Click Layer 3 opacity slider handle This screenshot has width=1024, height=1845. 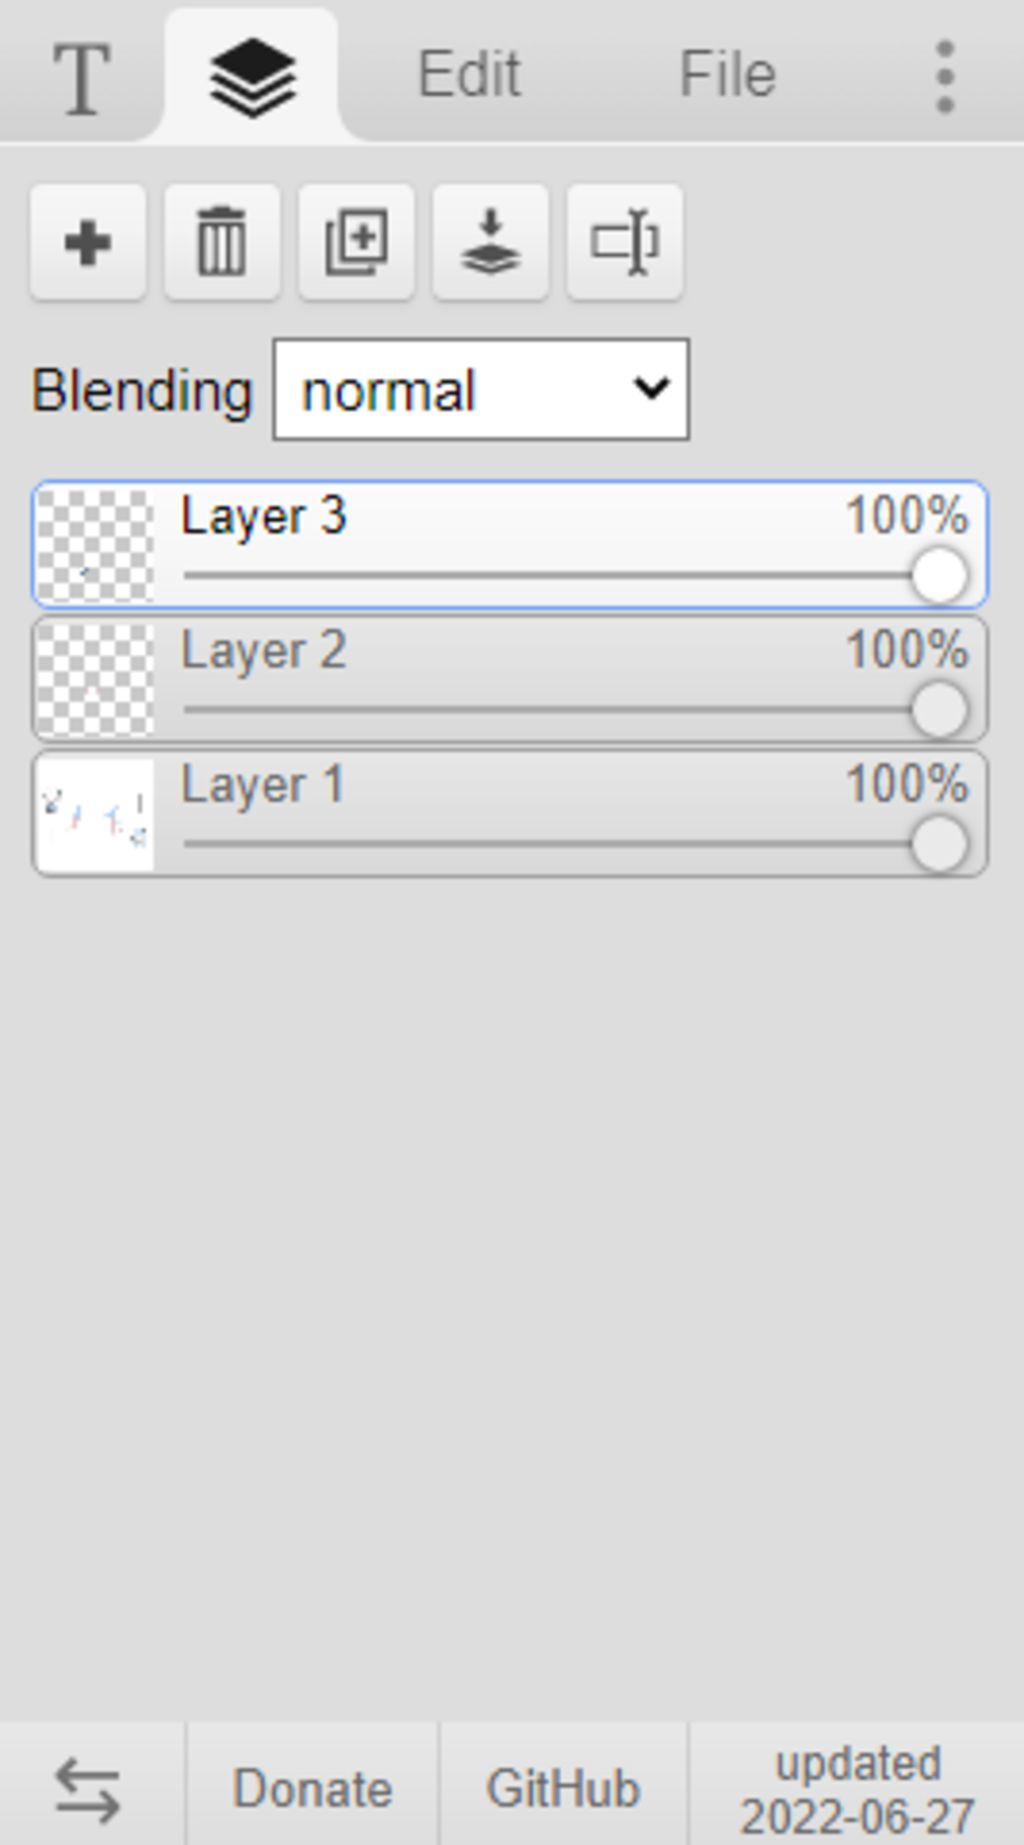coord(939,576)
